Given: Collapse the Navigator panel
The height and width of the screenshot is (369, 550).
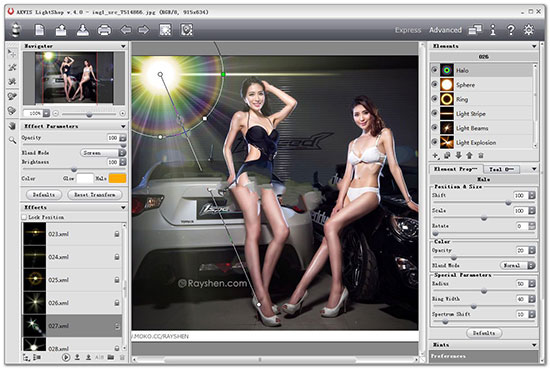Looking at the screenshot, I should click(123, 46).
